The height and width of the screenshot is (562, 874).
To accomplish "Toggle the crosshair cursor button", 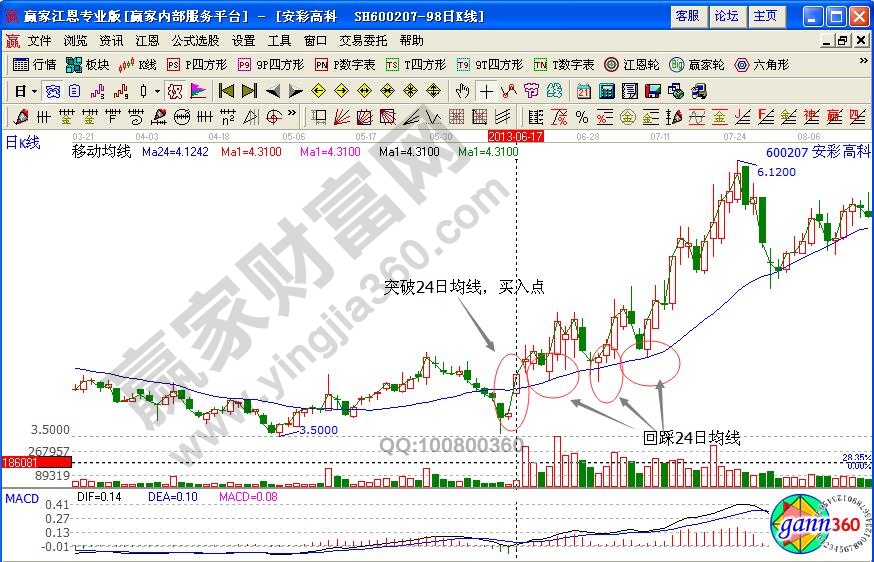I will [x=485, y=91].
